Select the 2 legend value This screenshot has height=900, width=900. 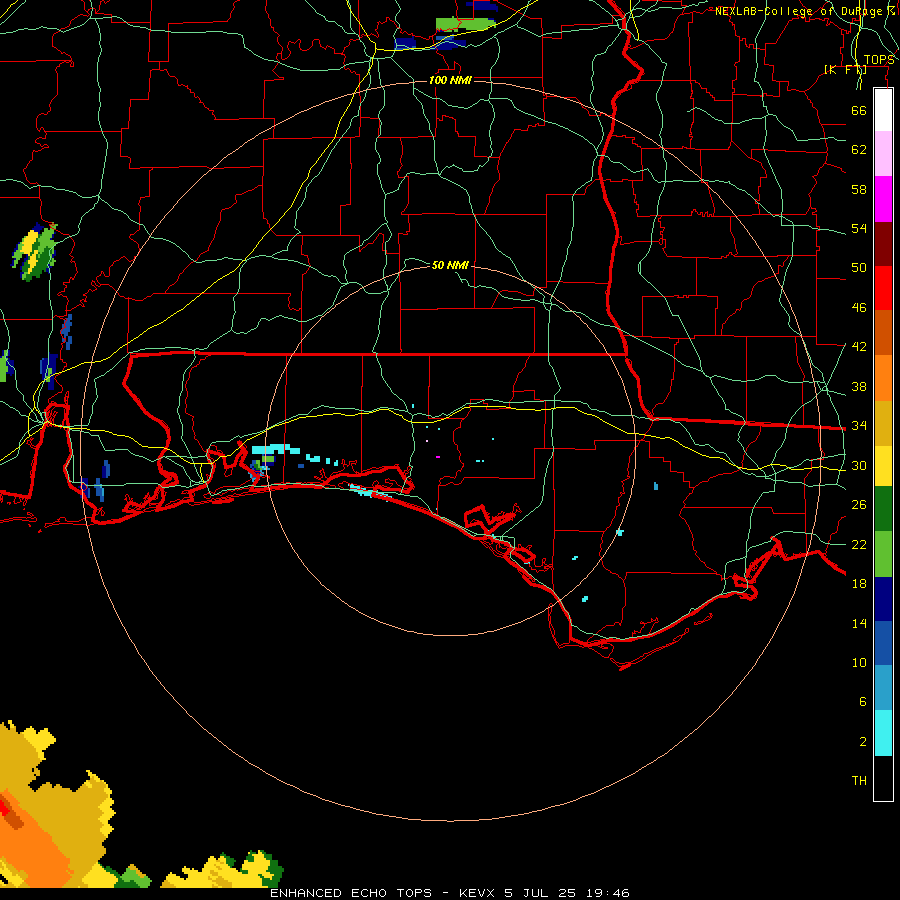(863, 742)
